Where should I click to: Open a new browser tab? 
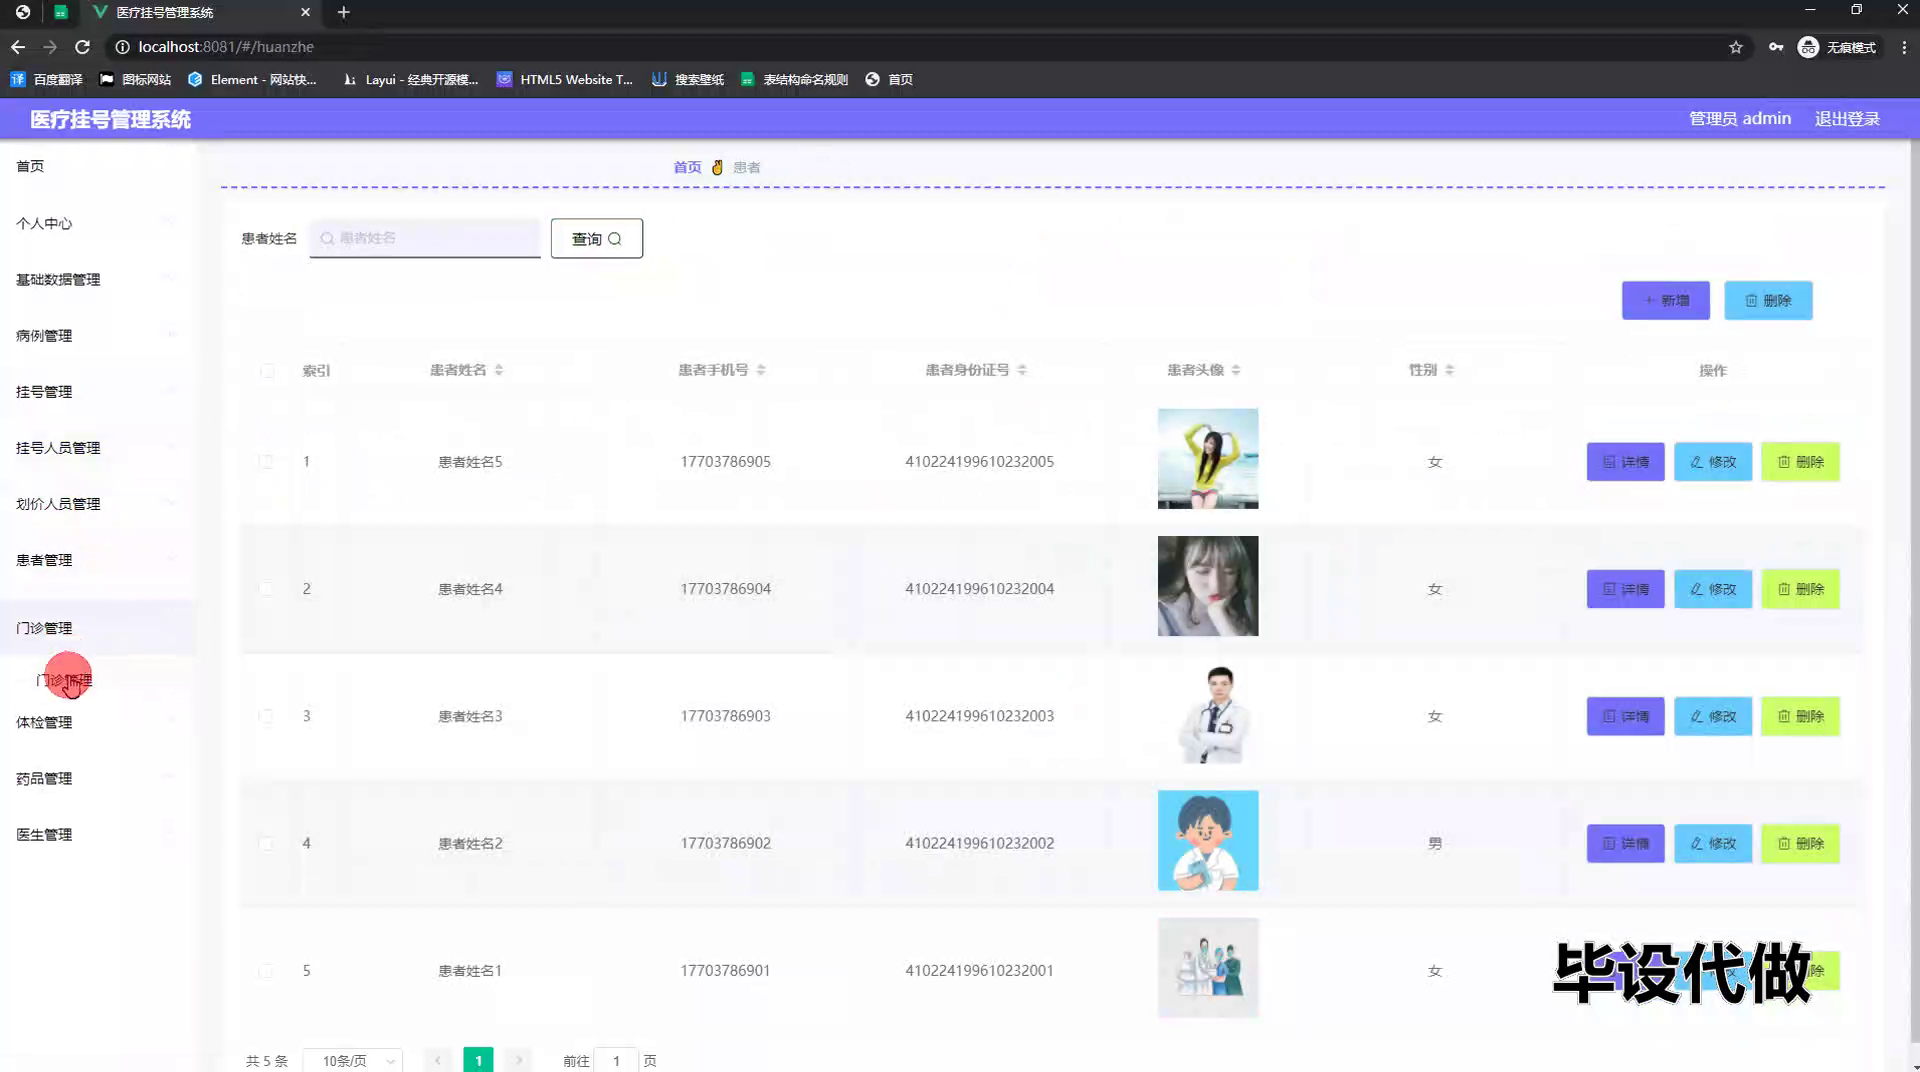point(343,12)
